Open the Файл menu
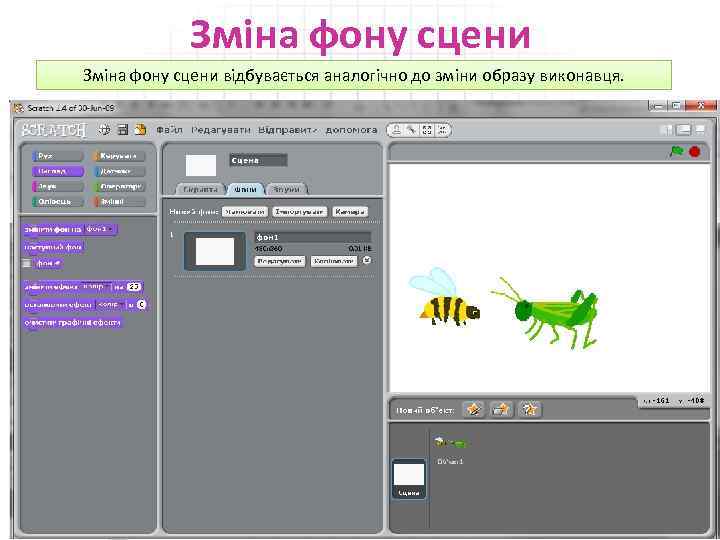The image size is (720, 540). pyautogui.click(x=169, y=130)
